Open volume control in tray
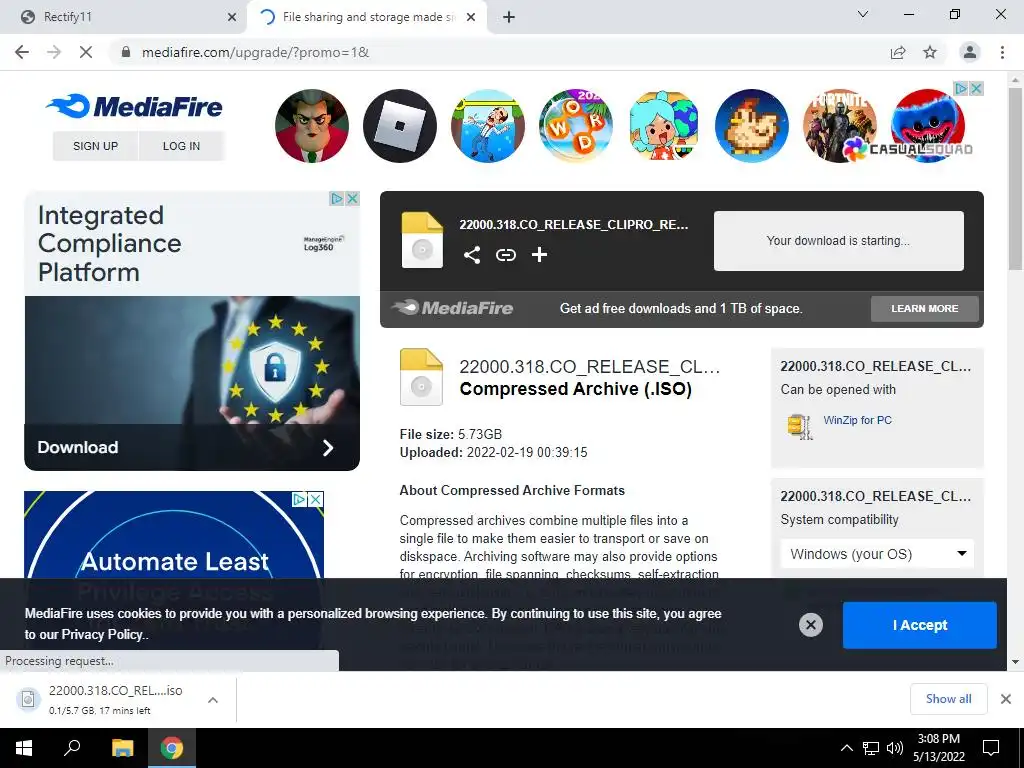Viewport: 1024px width, 768px height. [x=895, y=748]
